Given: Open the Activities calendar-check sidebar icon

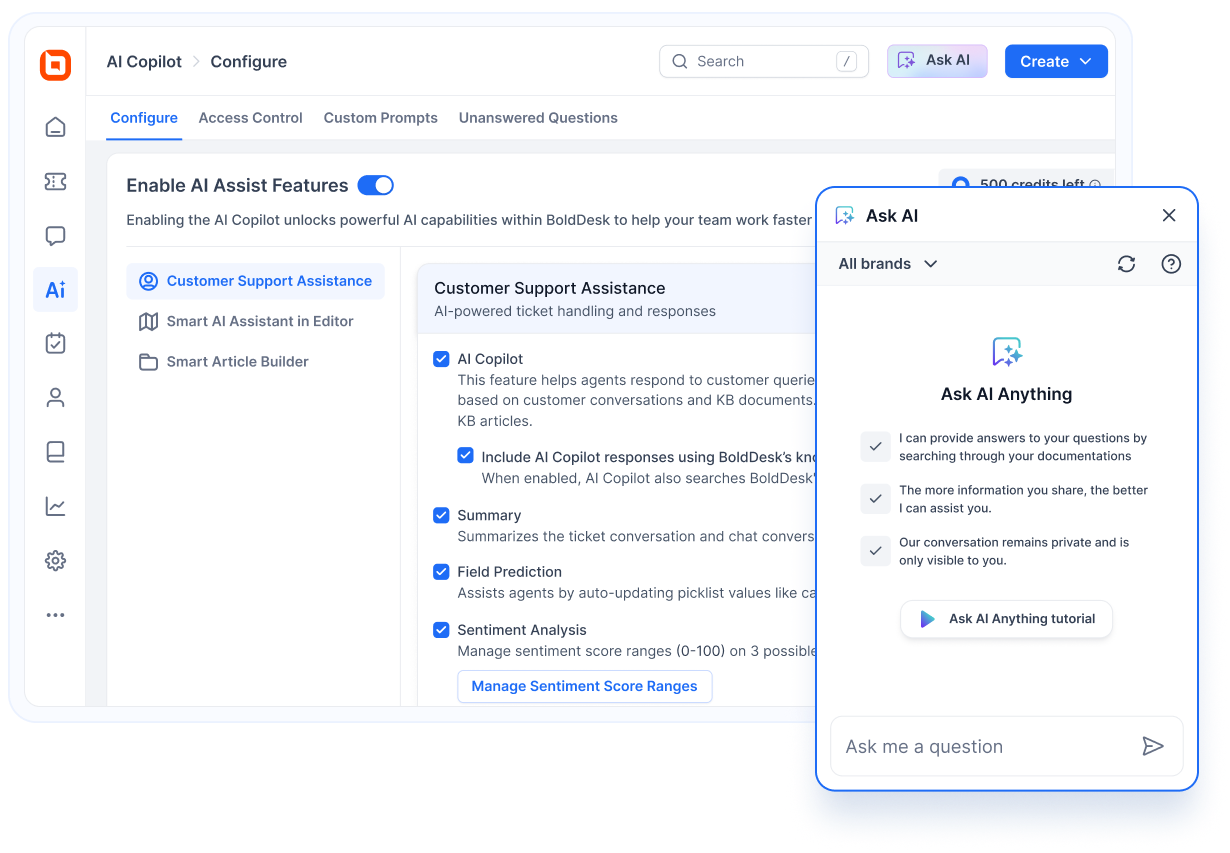Looking at the screenshot, I should click(x=56, y=343).
